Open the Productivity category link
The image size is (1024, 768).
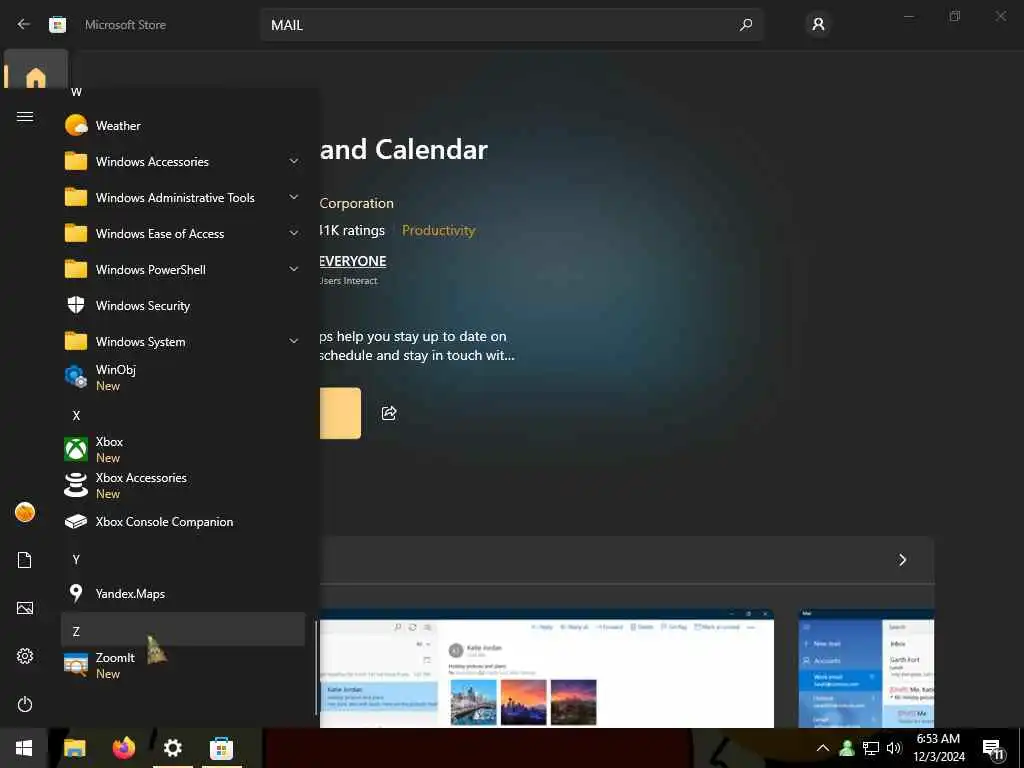click(x=438, y=231)
